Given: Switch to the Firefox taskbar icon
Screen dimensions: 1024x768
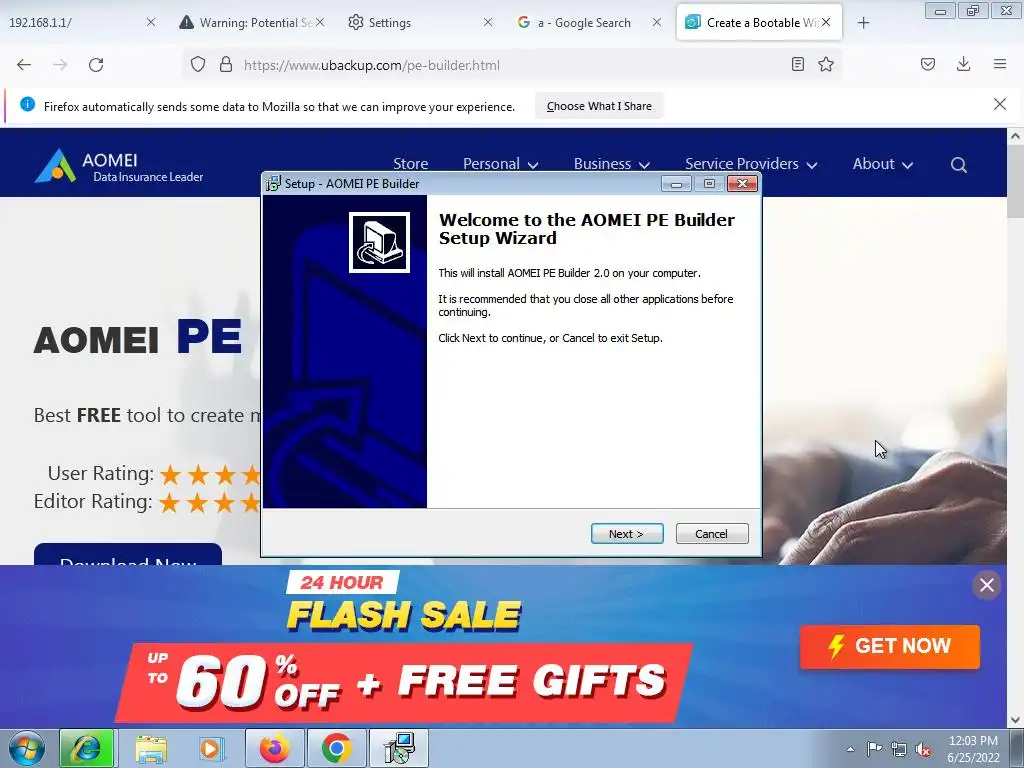Looking at the screenshot, I should click(x=274, y=748).
